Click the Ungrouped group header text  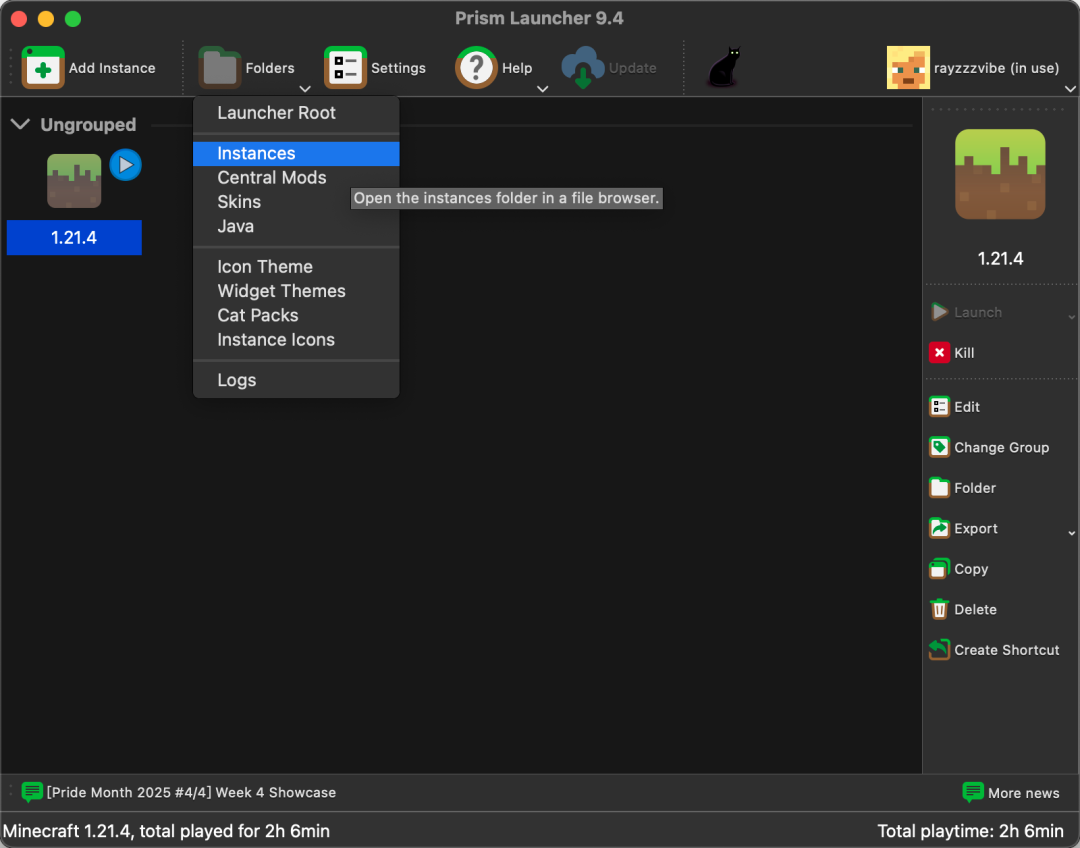tap(88, 125)
